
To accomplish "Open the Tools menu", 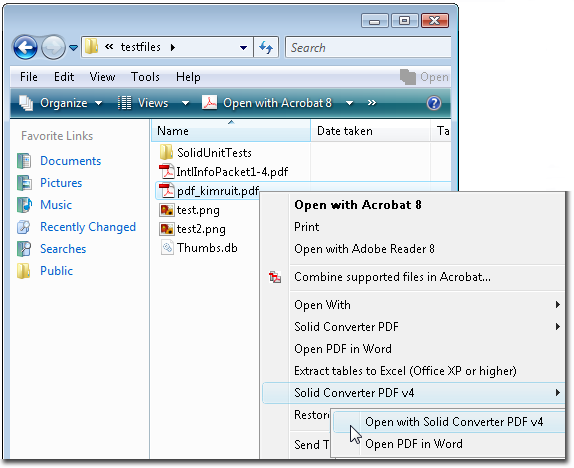I will tap(145, 77).
